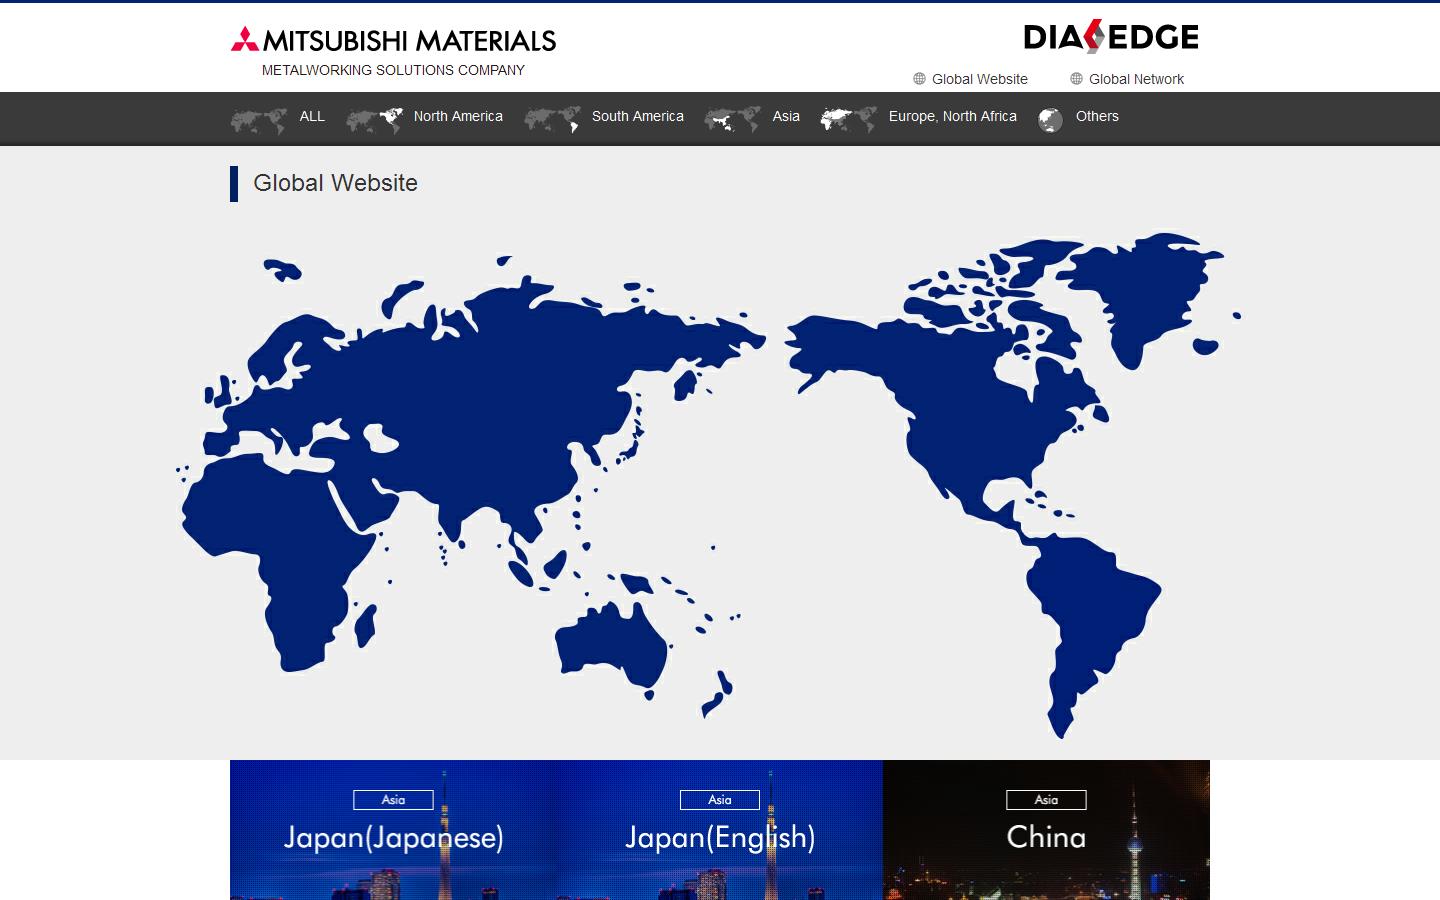The image size is (1440, 900).
Task: Click the Europe, North Africa map icon
Action: 848,118
